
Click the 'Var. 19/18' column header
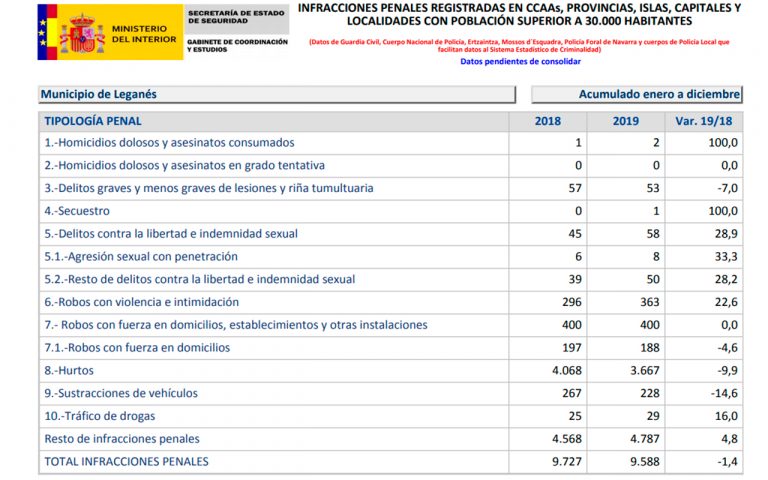point(703,121)
